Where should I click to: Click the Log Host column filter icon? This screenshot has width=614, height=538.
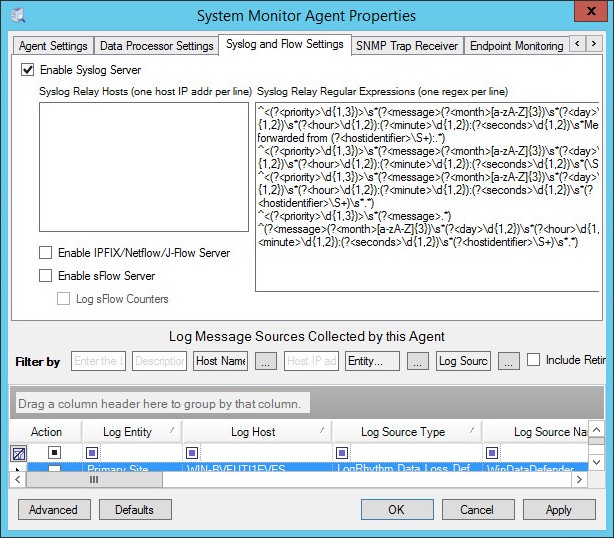click(x=192, y=452)
